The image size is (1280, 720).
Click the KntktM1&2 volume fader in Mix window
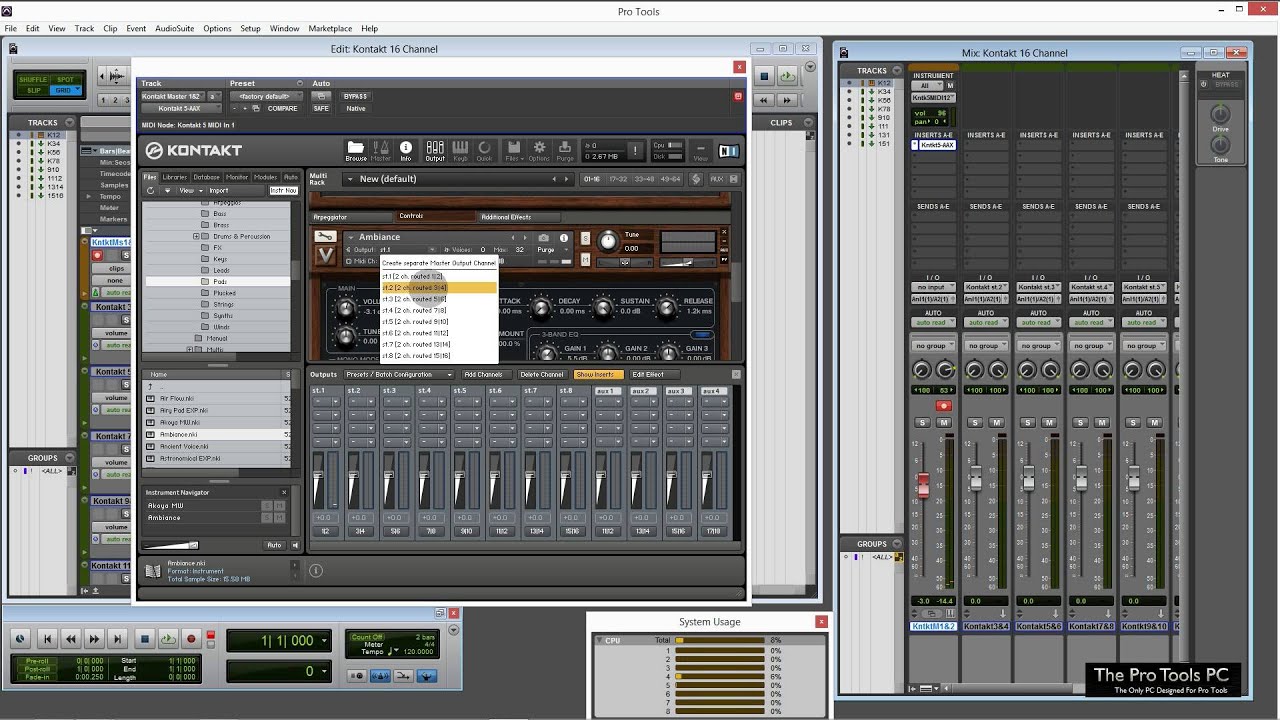point(924,485)
